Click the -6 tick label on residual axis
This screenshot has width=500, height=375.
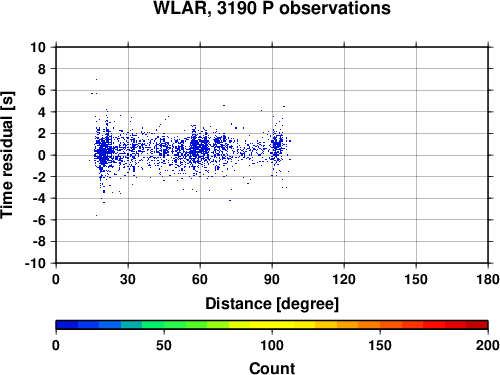coord(39,220)
